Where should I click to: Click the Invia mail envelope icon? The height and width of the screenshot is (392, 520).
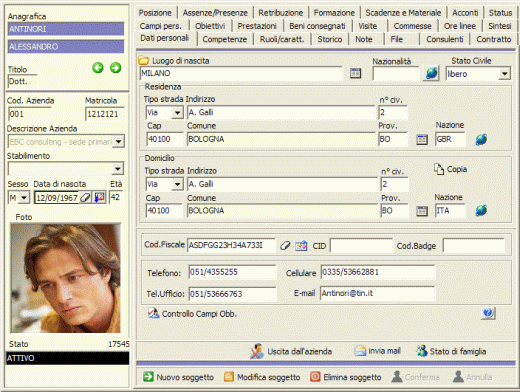tap(360, 351)
